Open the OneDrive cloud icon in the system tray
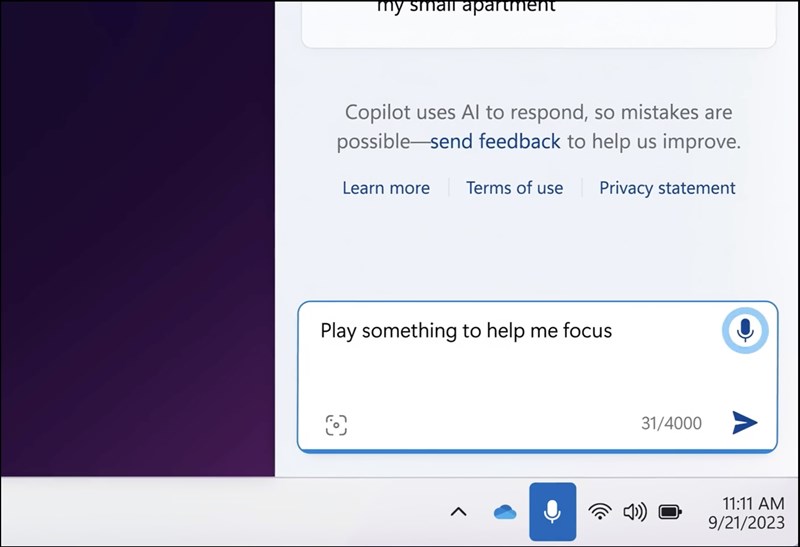The width and height of the screenshot is (800, 547). point(505,512)
